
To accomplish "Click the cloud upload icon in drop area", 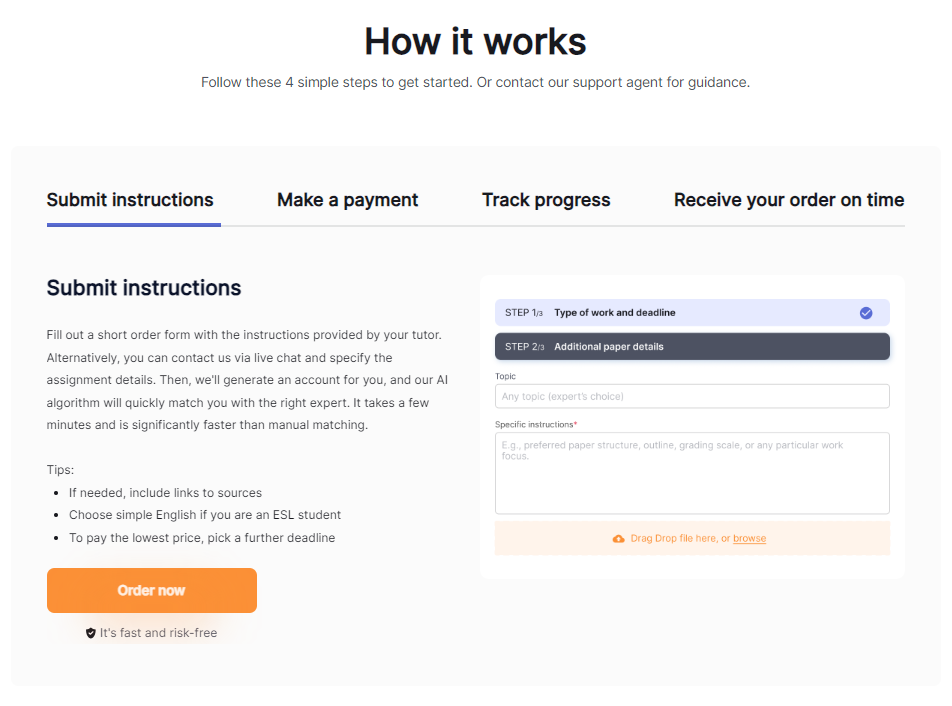I will [x=618, y=538].
